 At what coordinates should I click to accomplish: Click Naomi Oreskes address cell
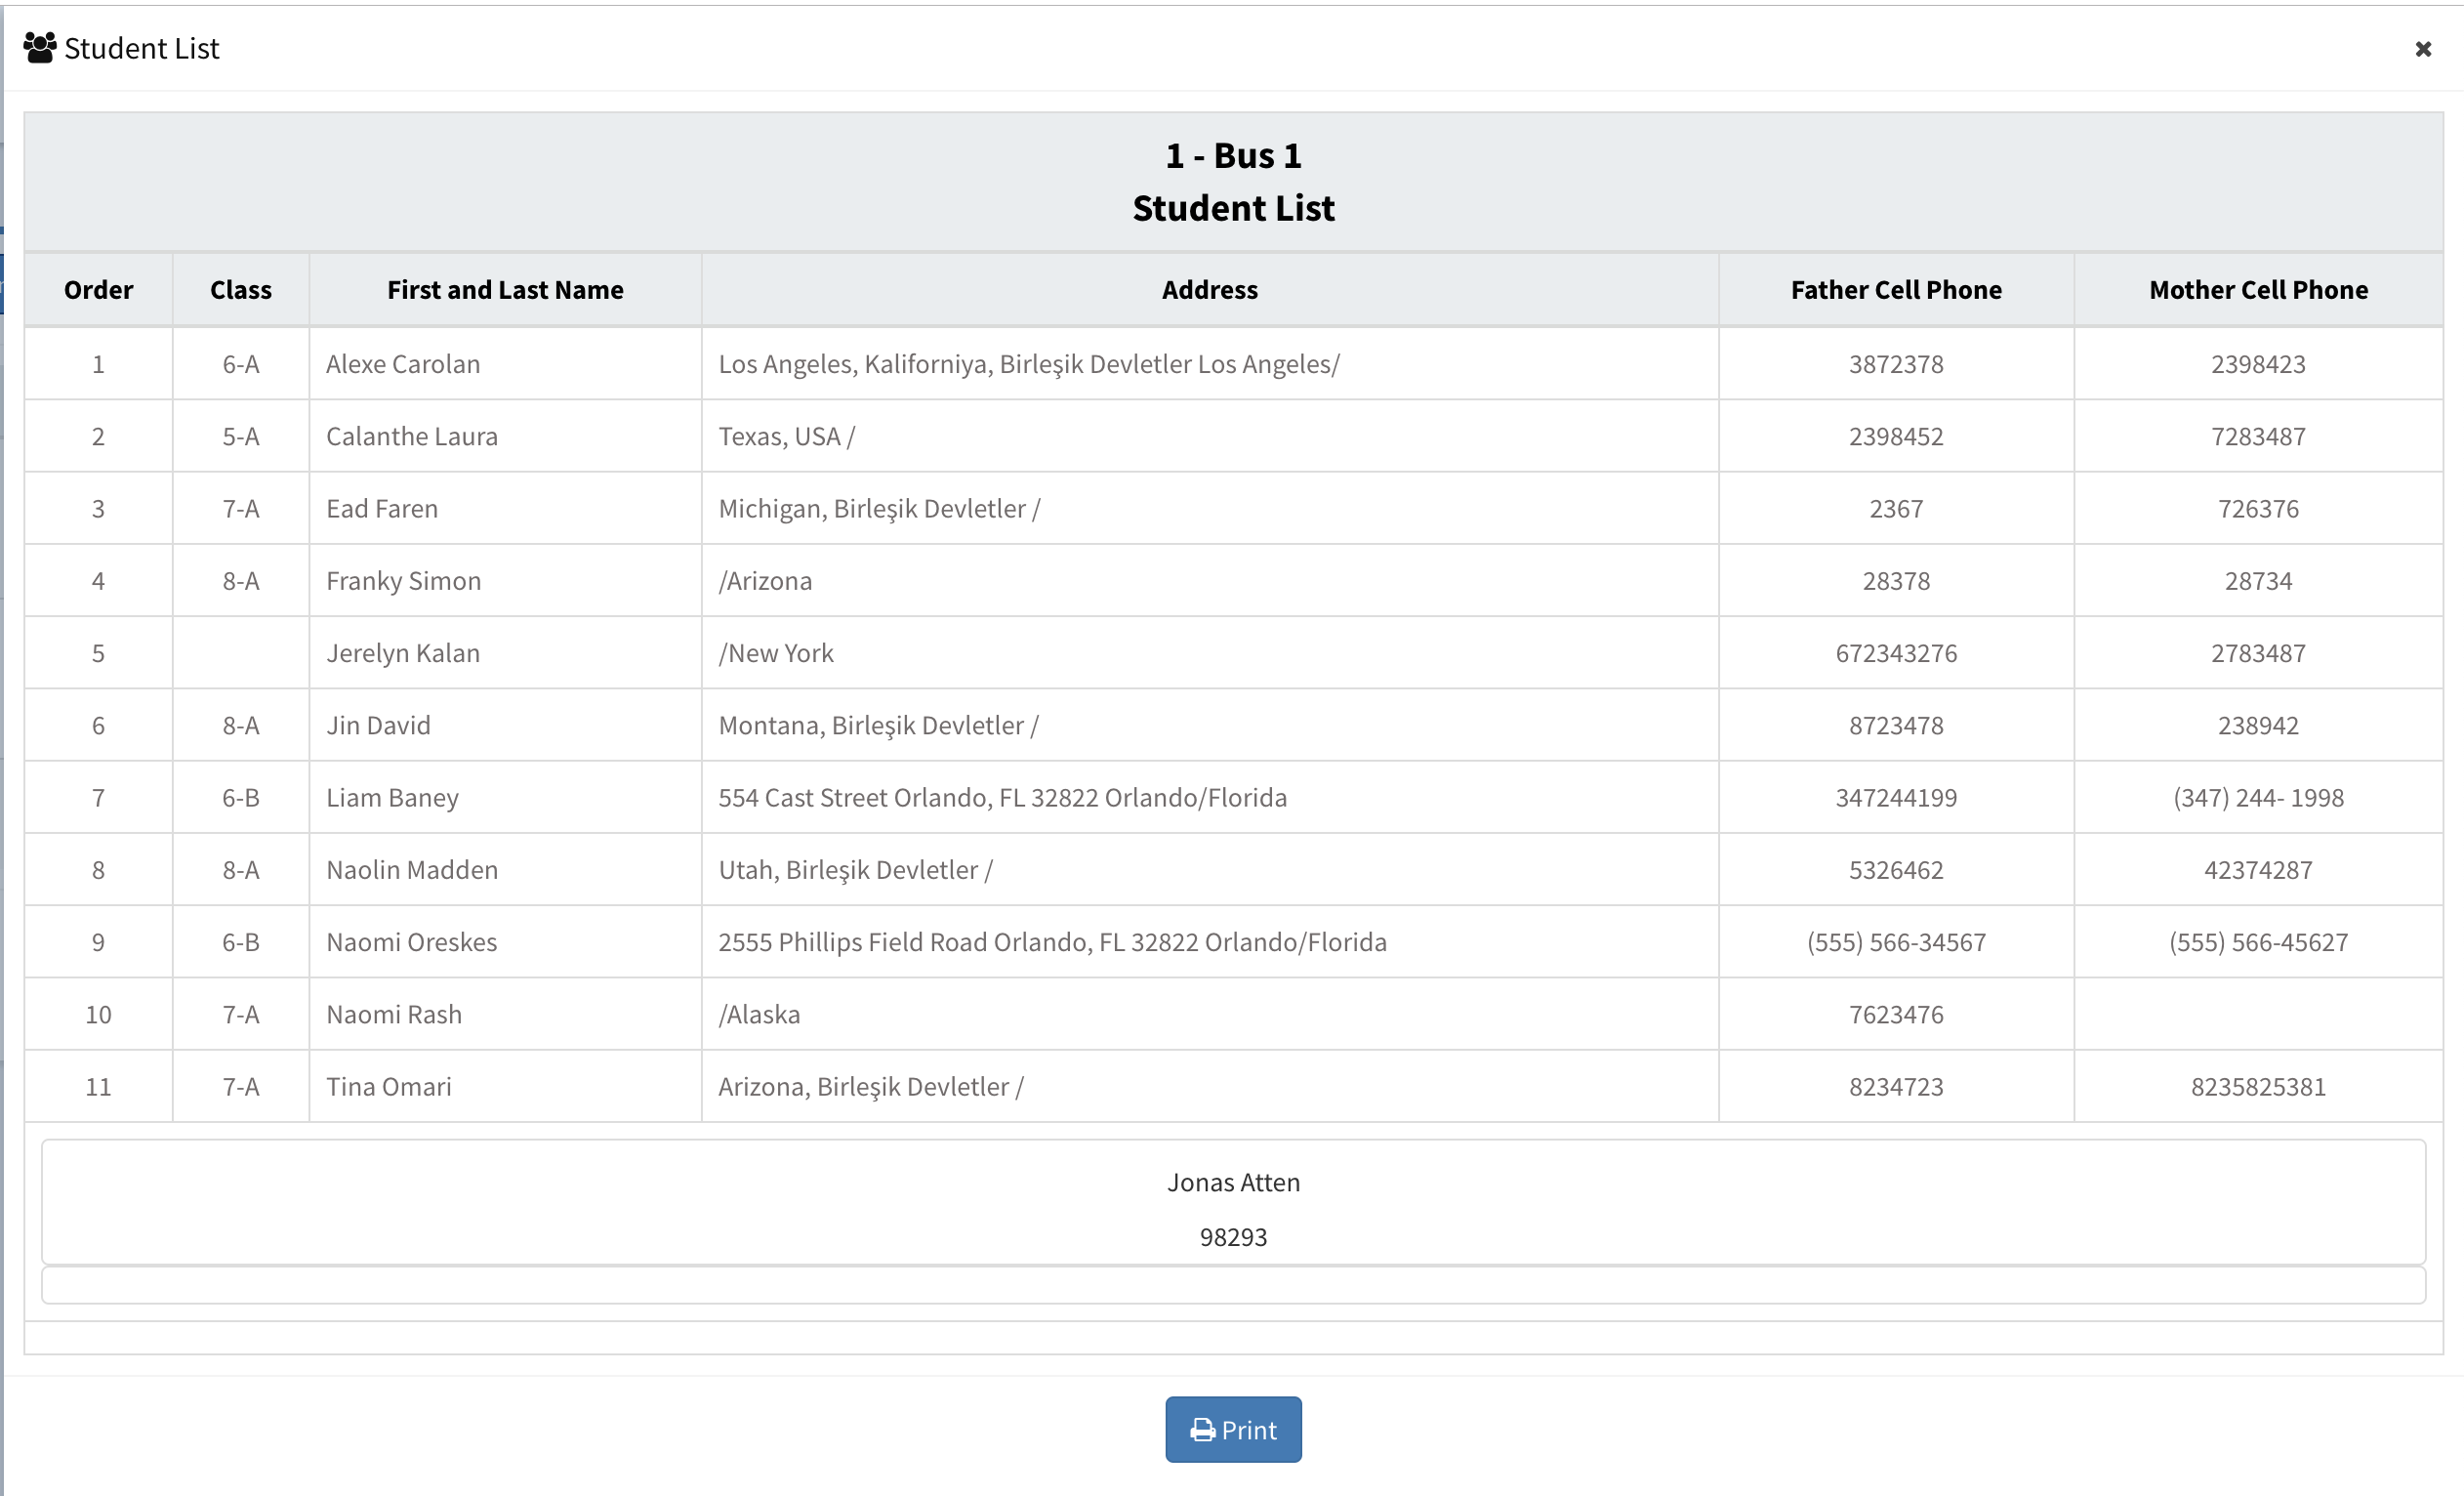(x=1052, y=942)
